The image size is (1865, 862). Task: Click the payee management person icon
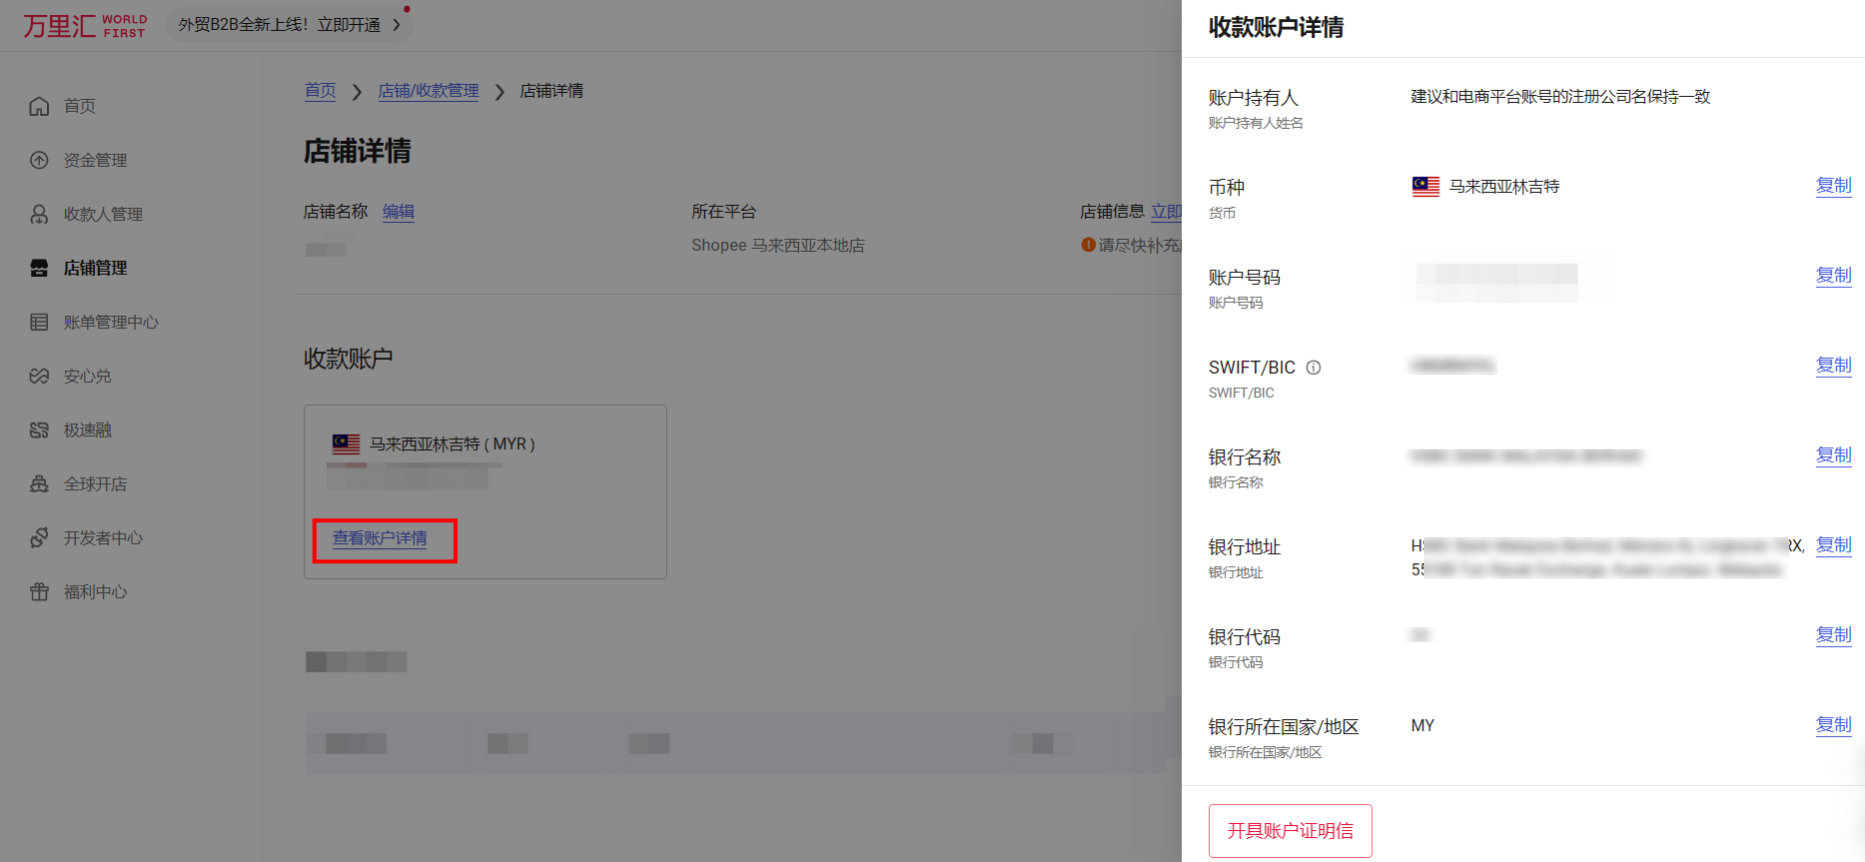[x=39, y=214]
